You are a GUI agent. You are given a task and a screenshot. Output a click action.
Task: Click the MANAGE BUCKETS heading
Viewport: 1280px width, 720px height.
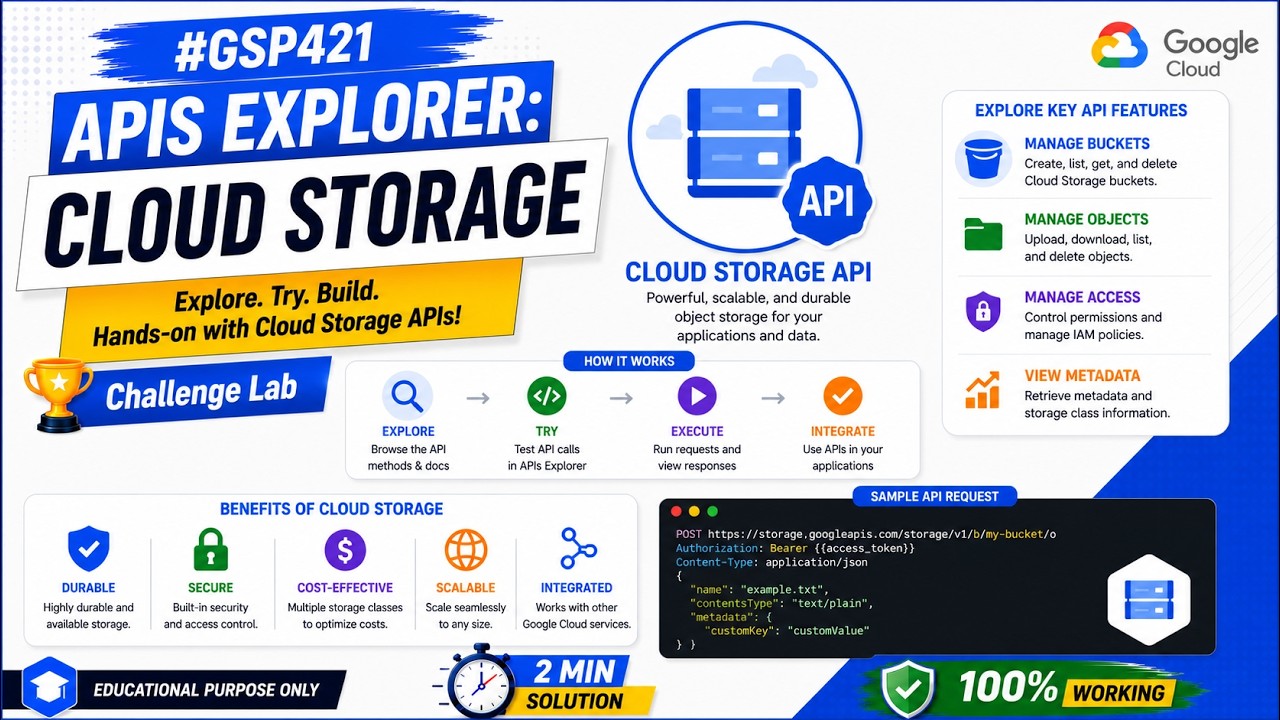(1087, 143)
